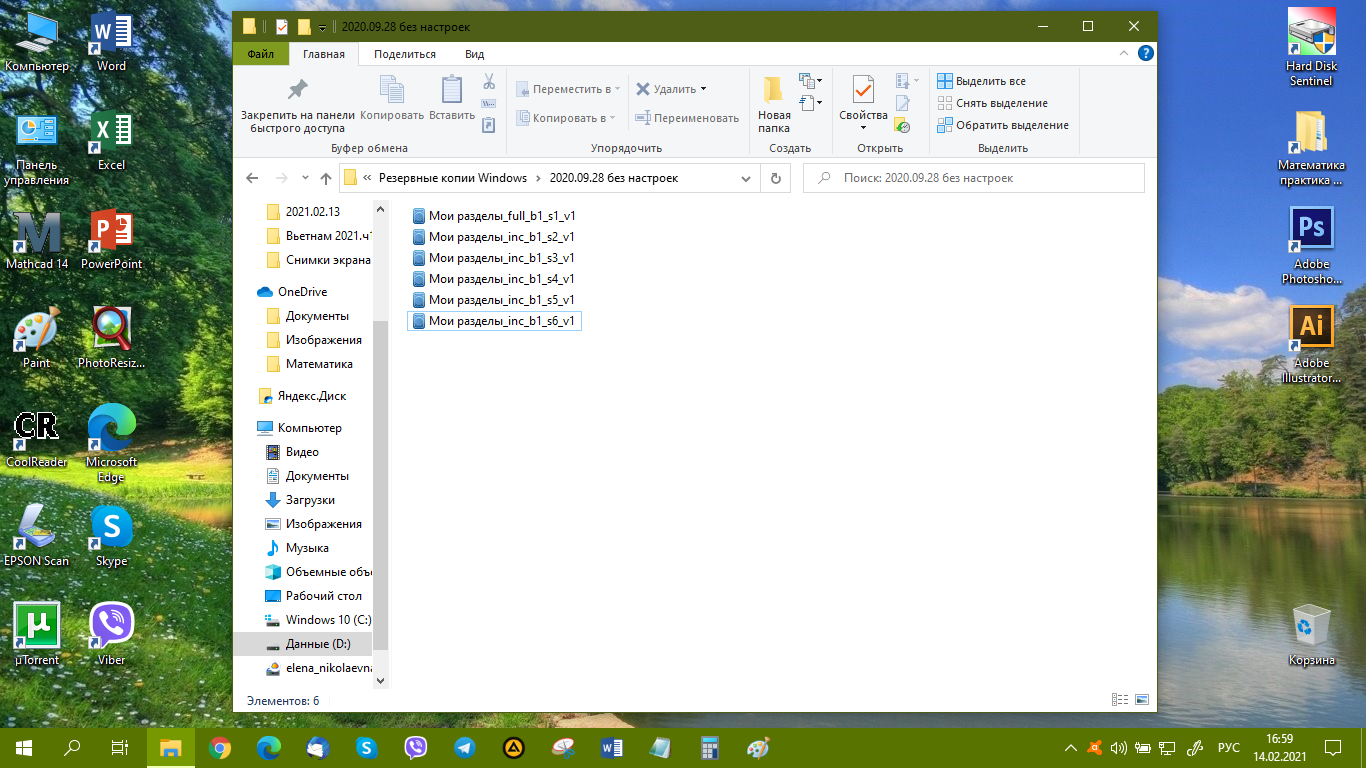Screen dimensions: 1366x768
Task: Open Копировать в dropdown
Action: 567,118
